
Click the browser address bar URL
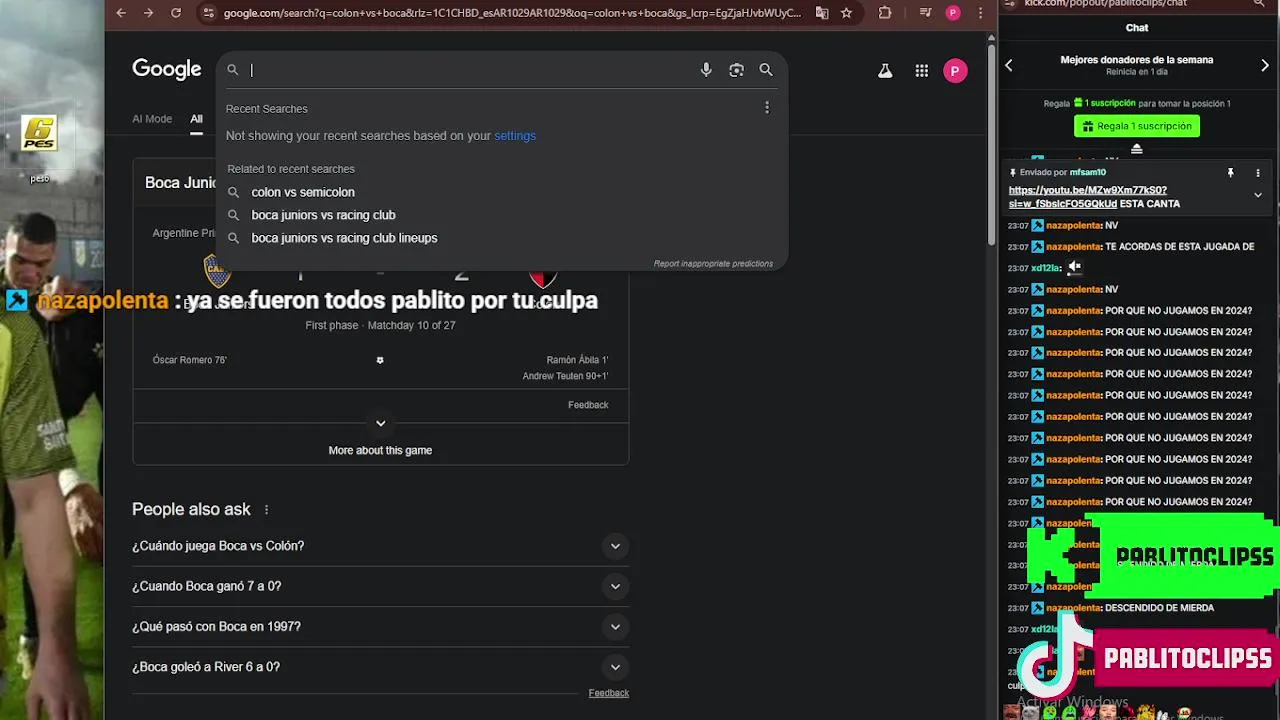pos(512,13)
